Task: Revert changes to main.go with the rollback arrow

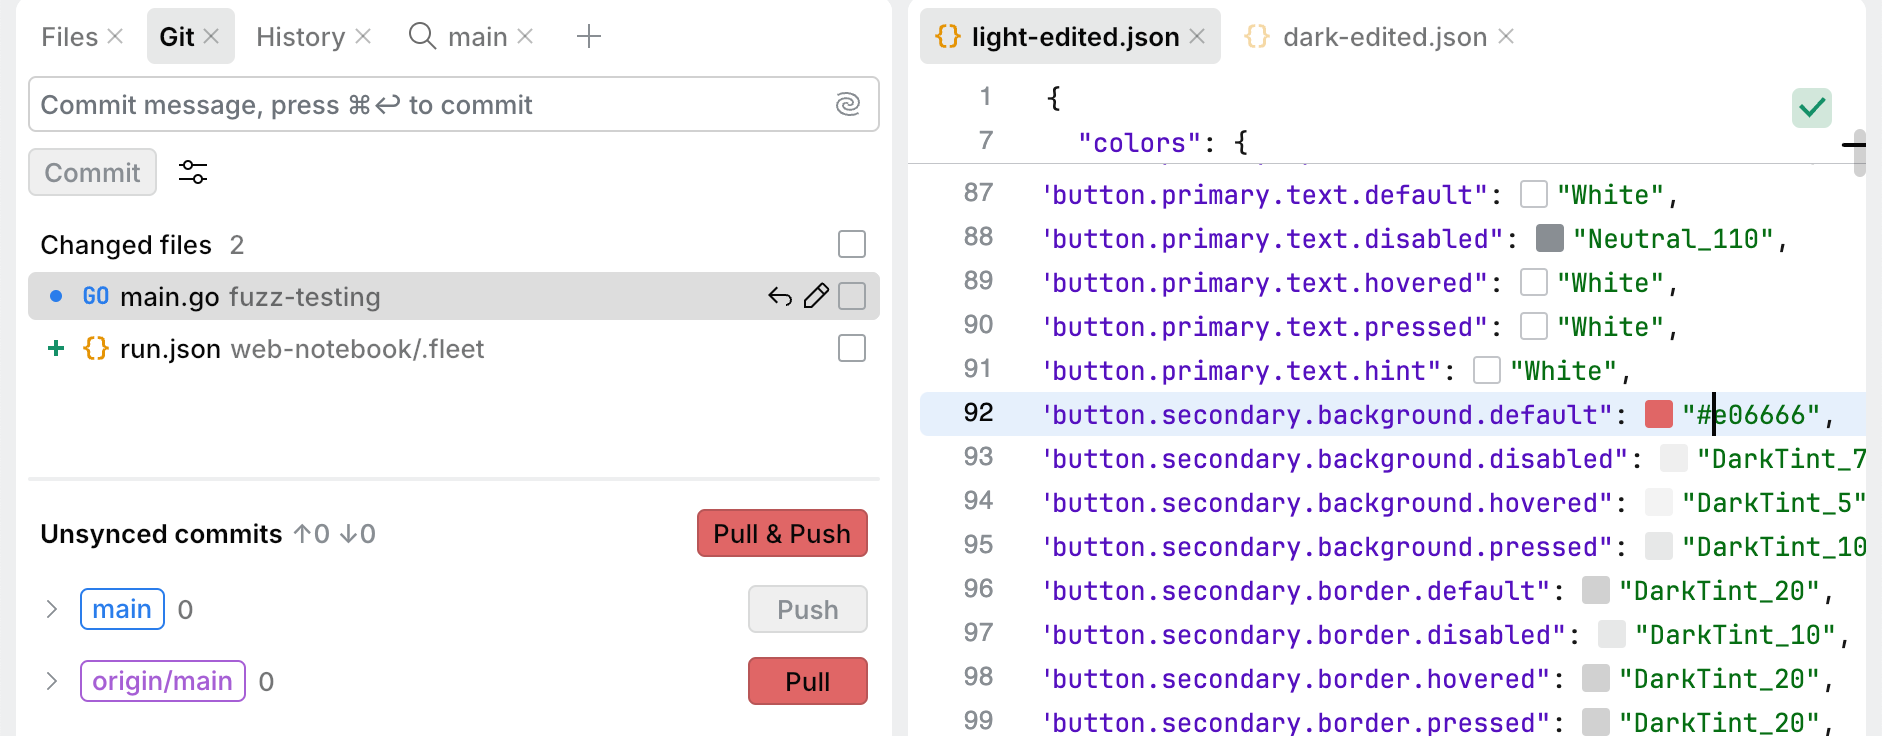Action: (x=780, y=296)
